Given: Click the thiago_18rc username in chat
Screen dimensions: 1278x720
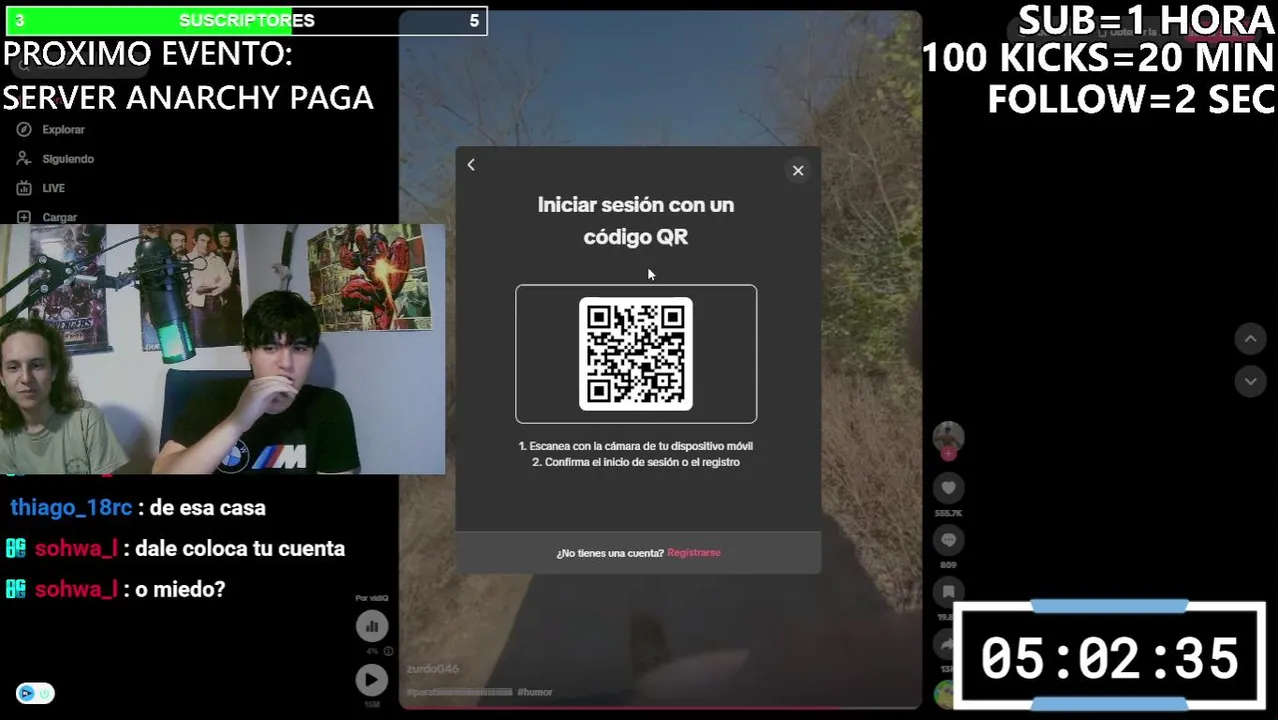Looking at the screenshot, I should pos(71,508).
